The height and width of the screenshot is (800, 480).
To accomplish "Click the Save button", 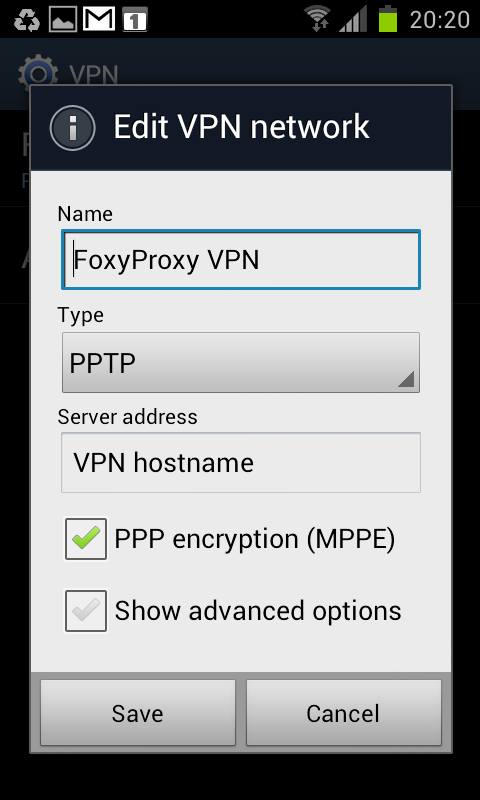I will [x=138, y=713].
